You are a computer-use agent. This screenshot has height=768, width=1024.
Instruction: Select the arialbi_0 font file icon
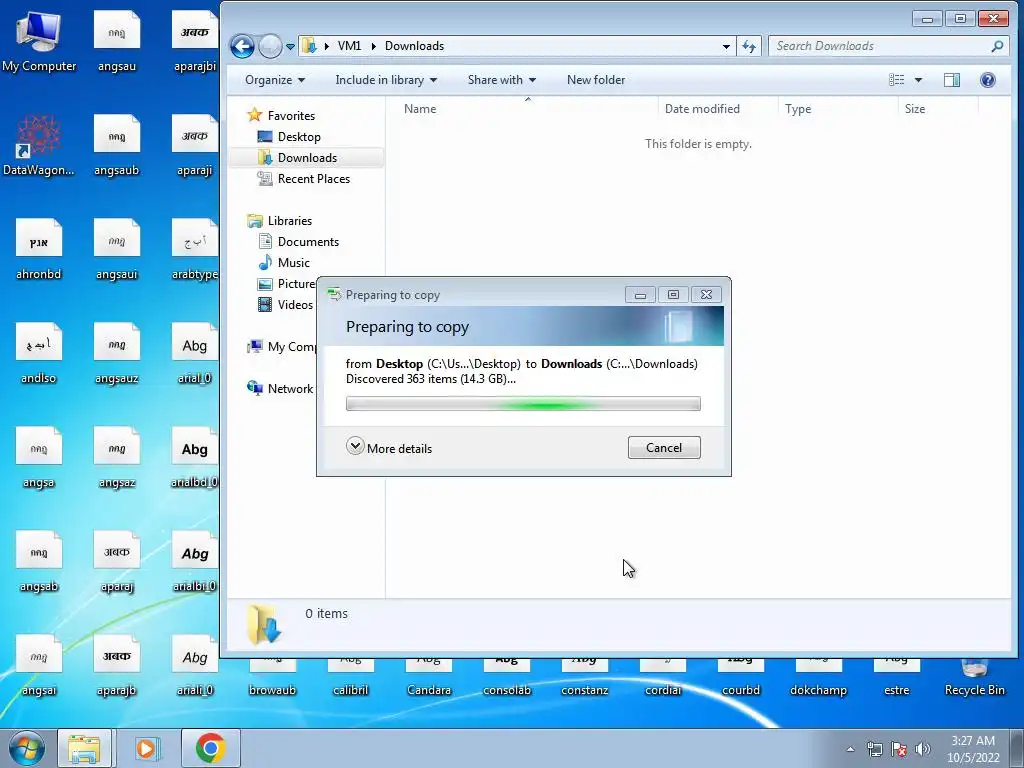tap(195, 562)
